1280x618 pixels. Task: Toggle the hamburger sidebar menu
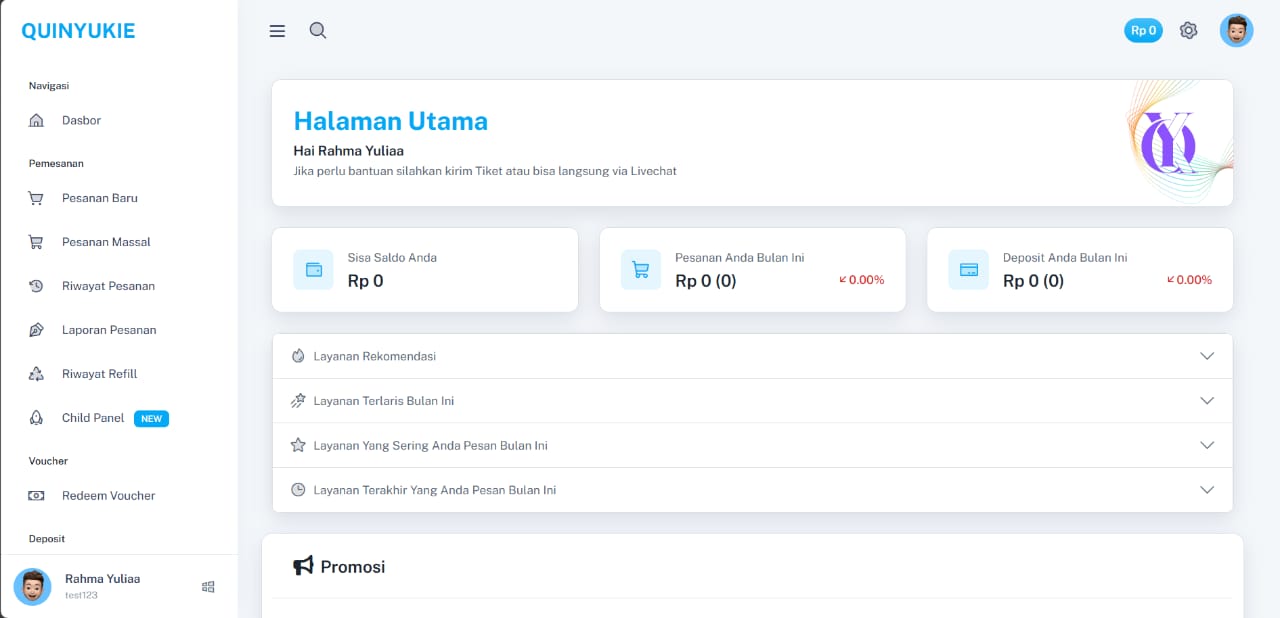277,31
